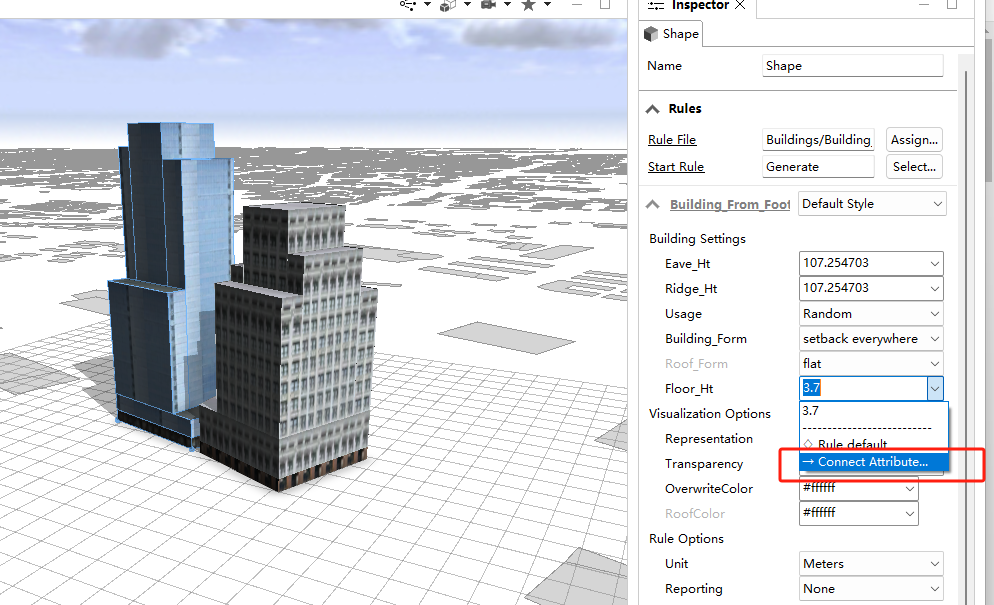
Task: Expand the arrow beside the camera icon
Action: [x=507, y=6]
